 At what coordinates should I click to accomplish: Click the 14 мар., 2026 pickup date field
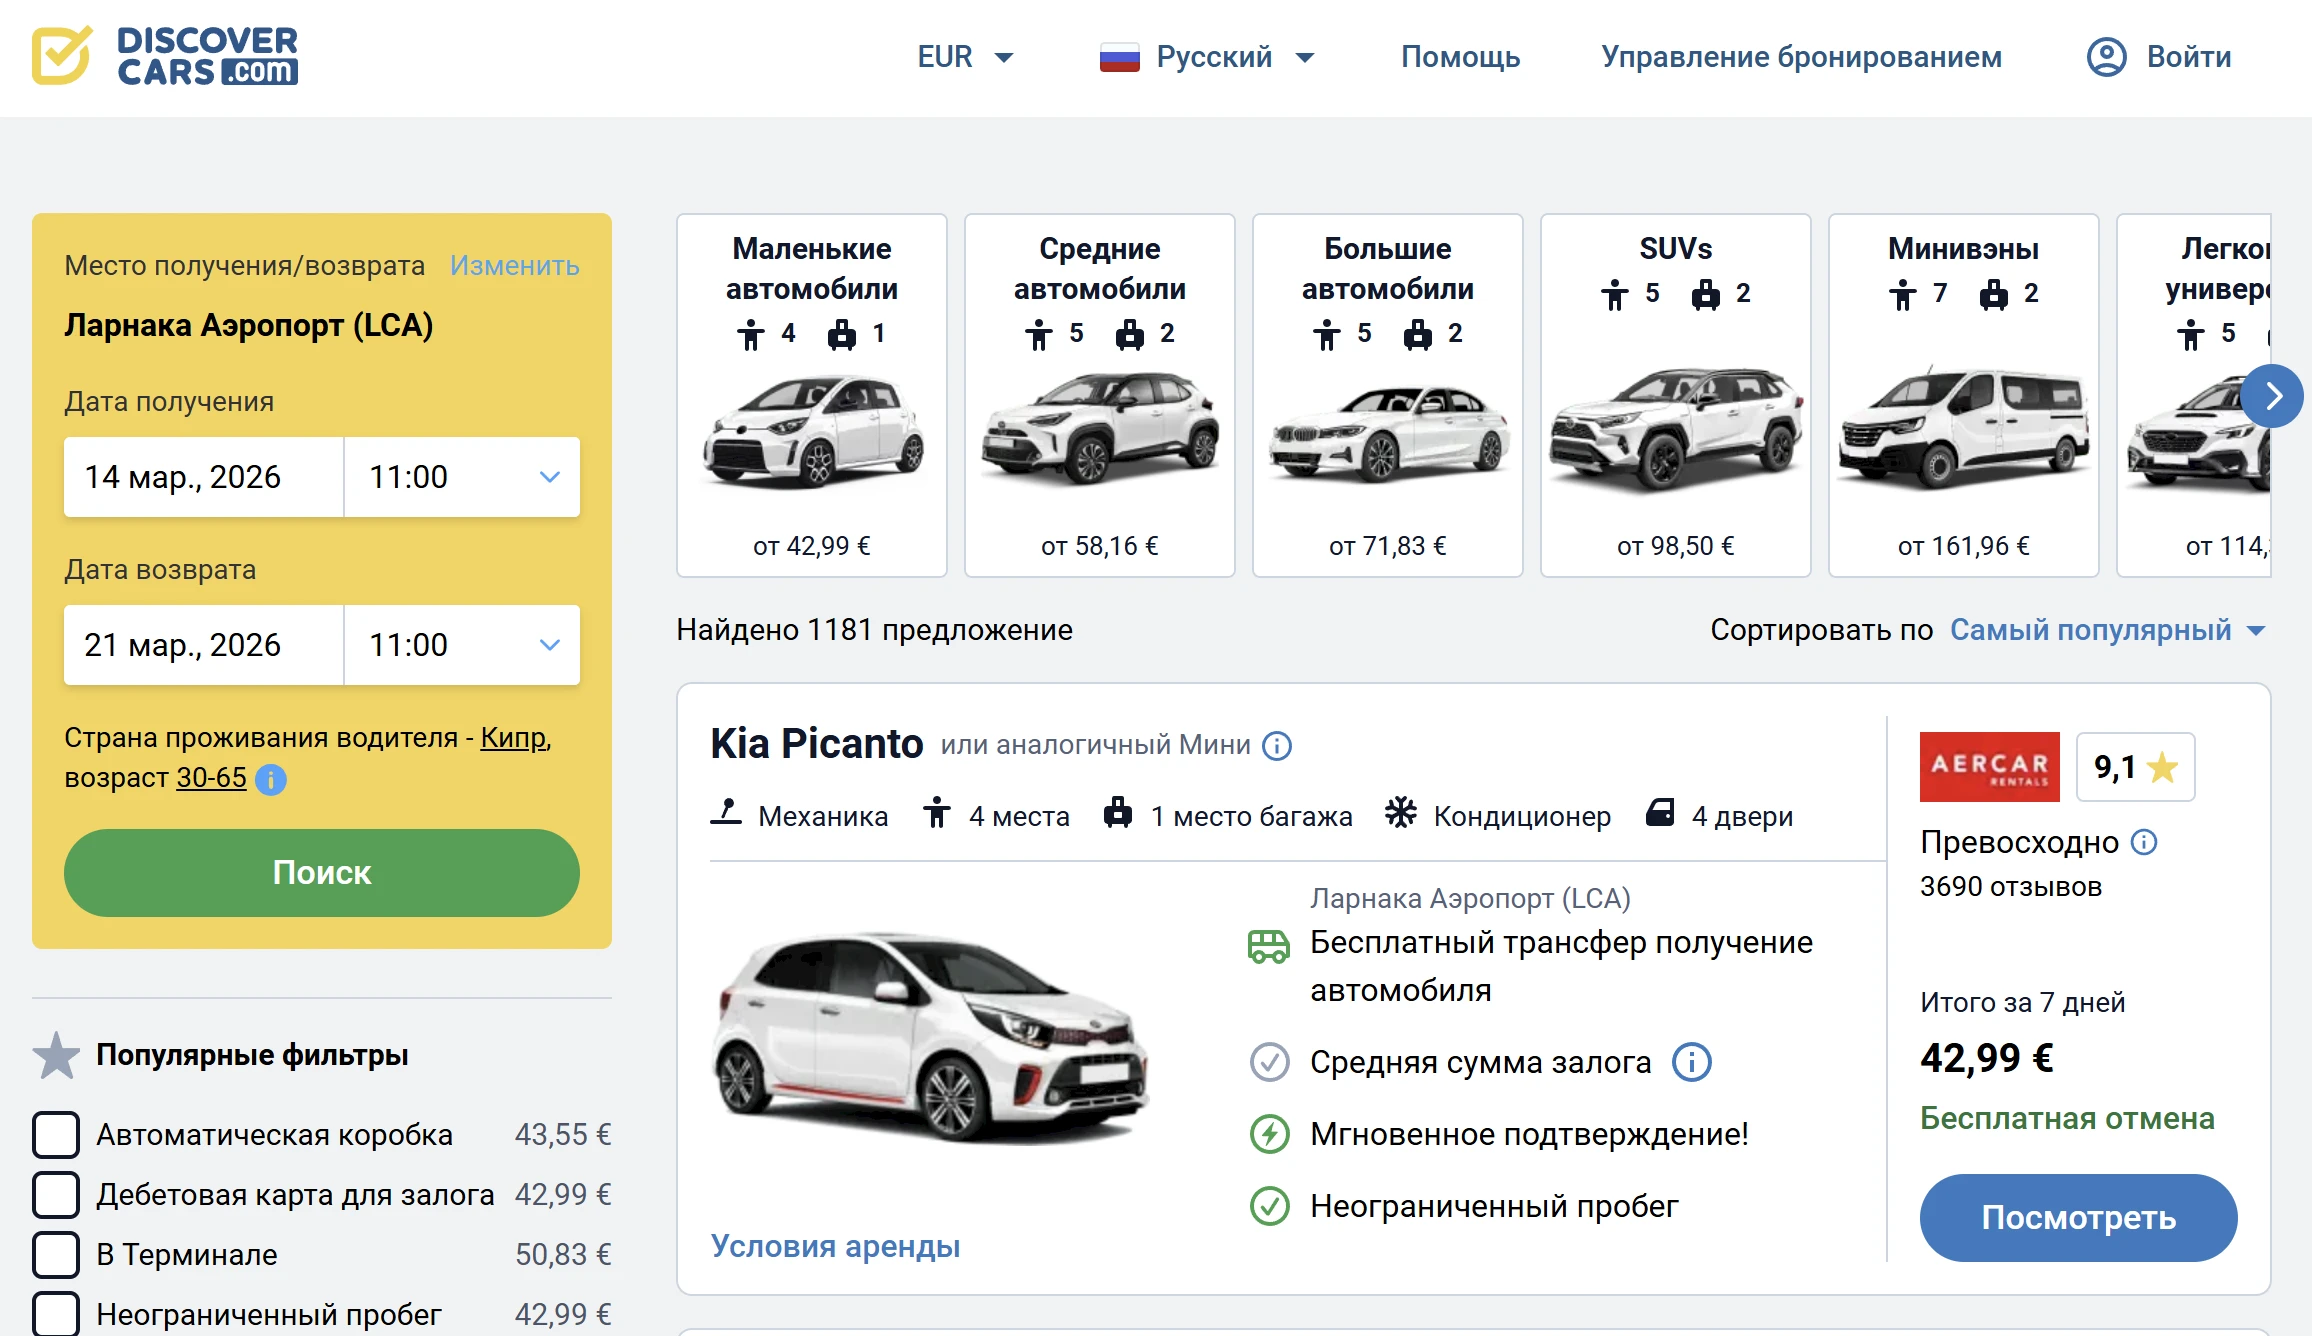[x=204, y=477]
